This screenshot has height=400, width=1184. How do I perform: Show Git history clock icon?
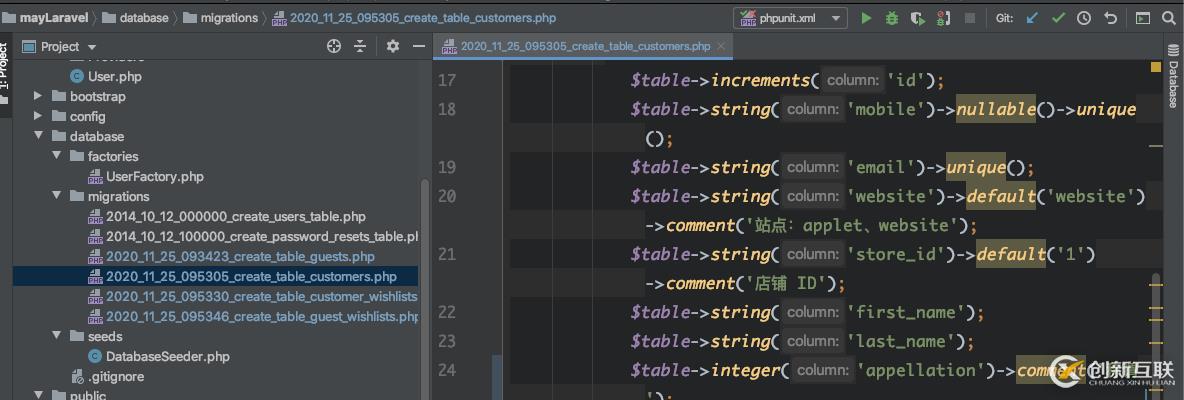click(x=1084, y=18)
